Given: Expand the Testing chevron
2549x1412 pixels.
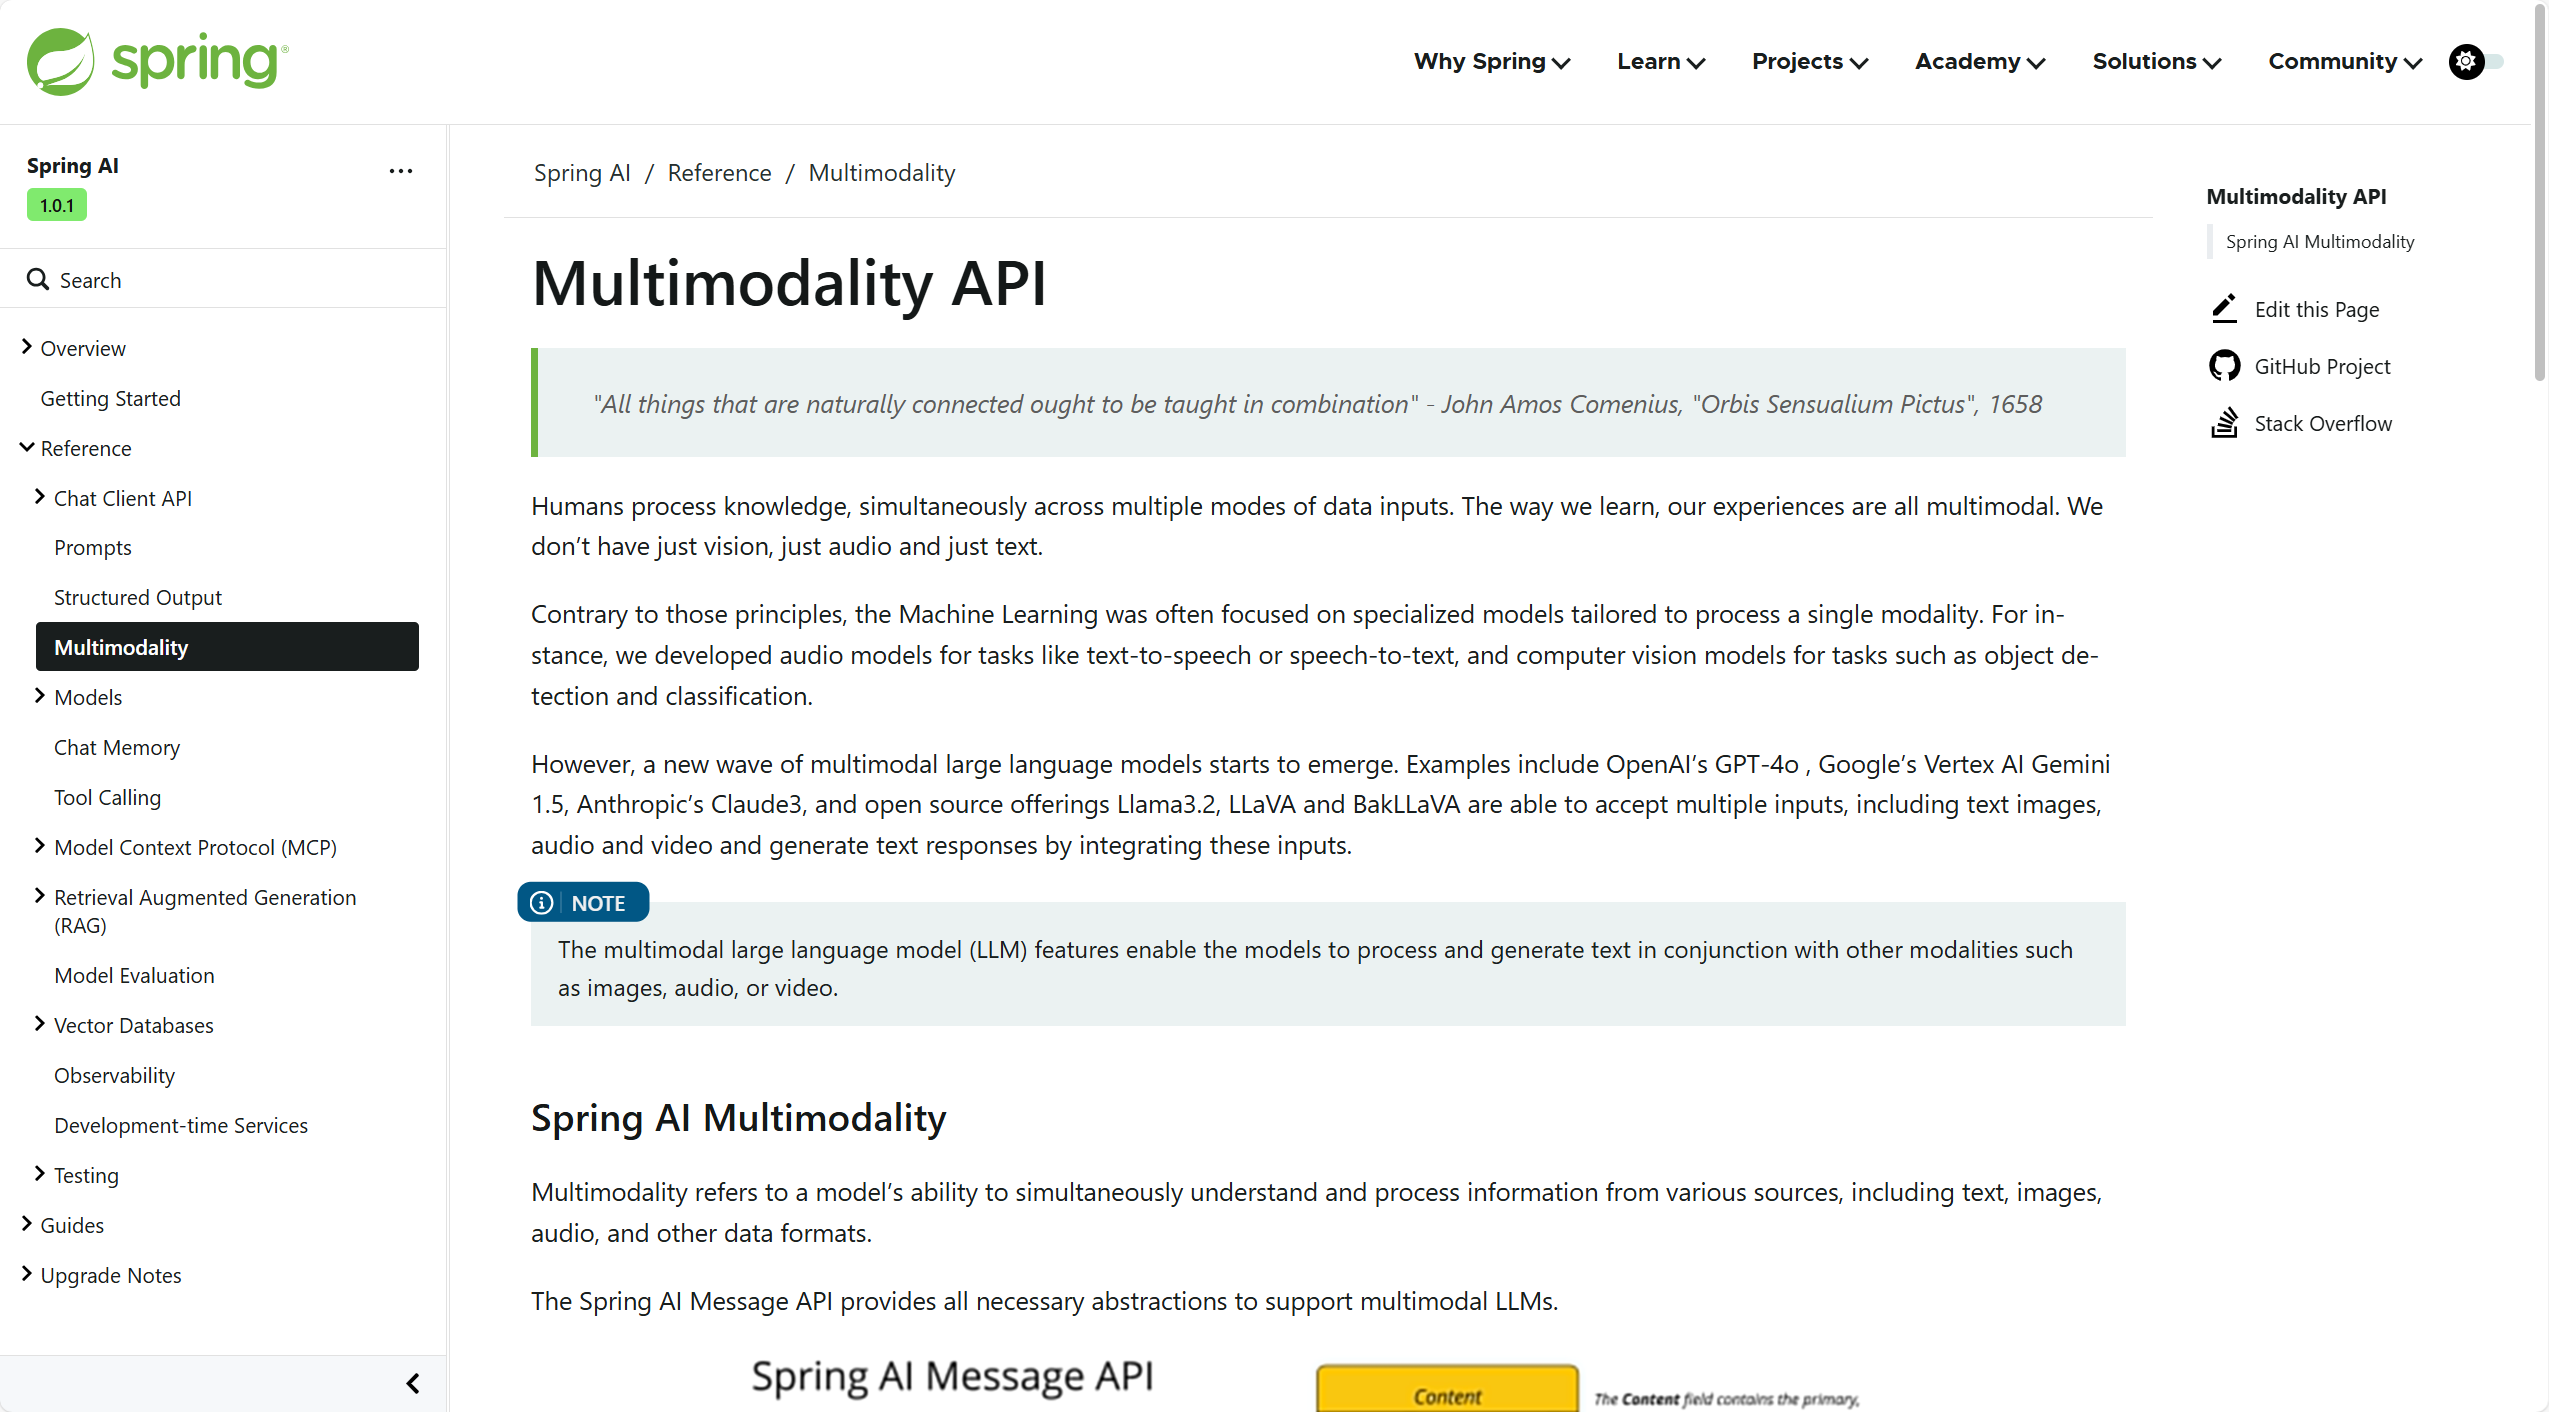Looking at the screenshot, I should tap(40, 1174).
